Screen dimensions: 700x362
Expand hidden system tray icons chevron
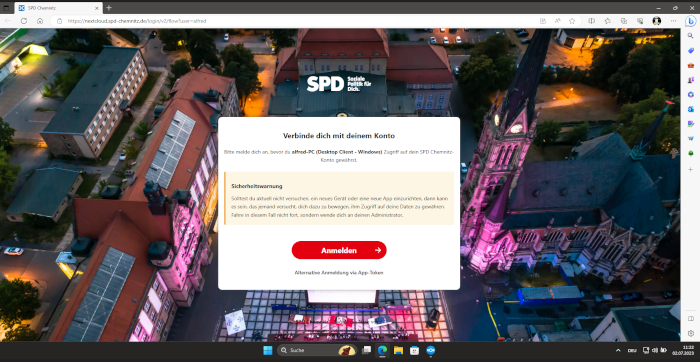click(x=618, y=350)
